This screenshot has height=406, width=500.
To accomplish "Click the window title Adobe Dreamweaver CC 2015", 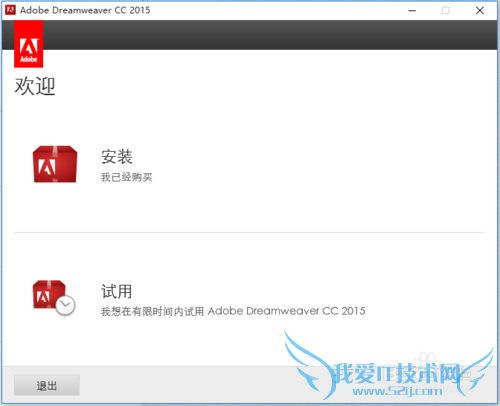I will 85,10.
